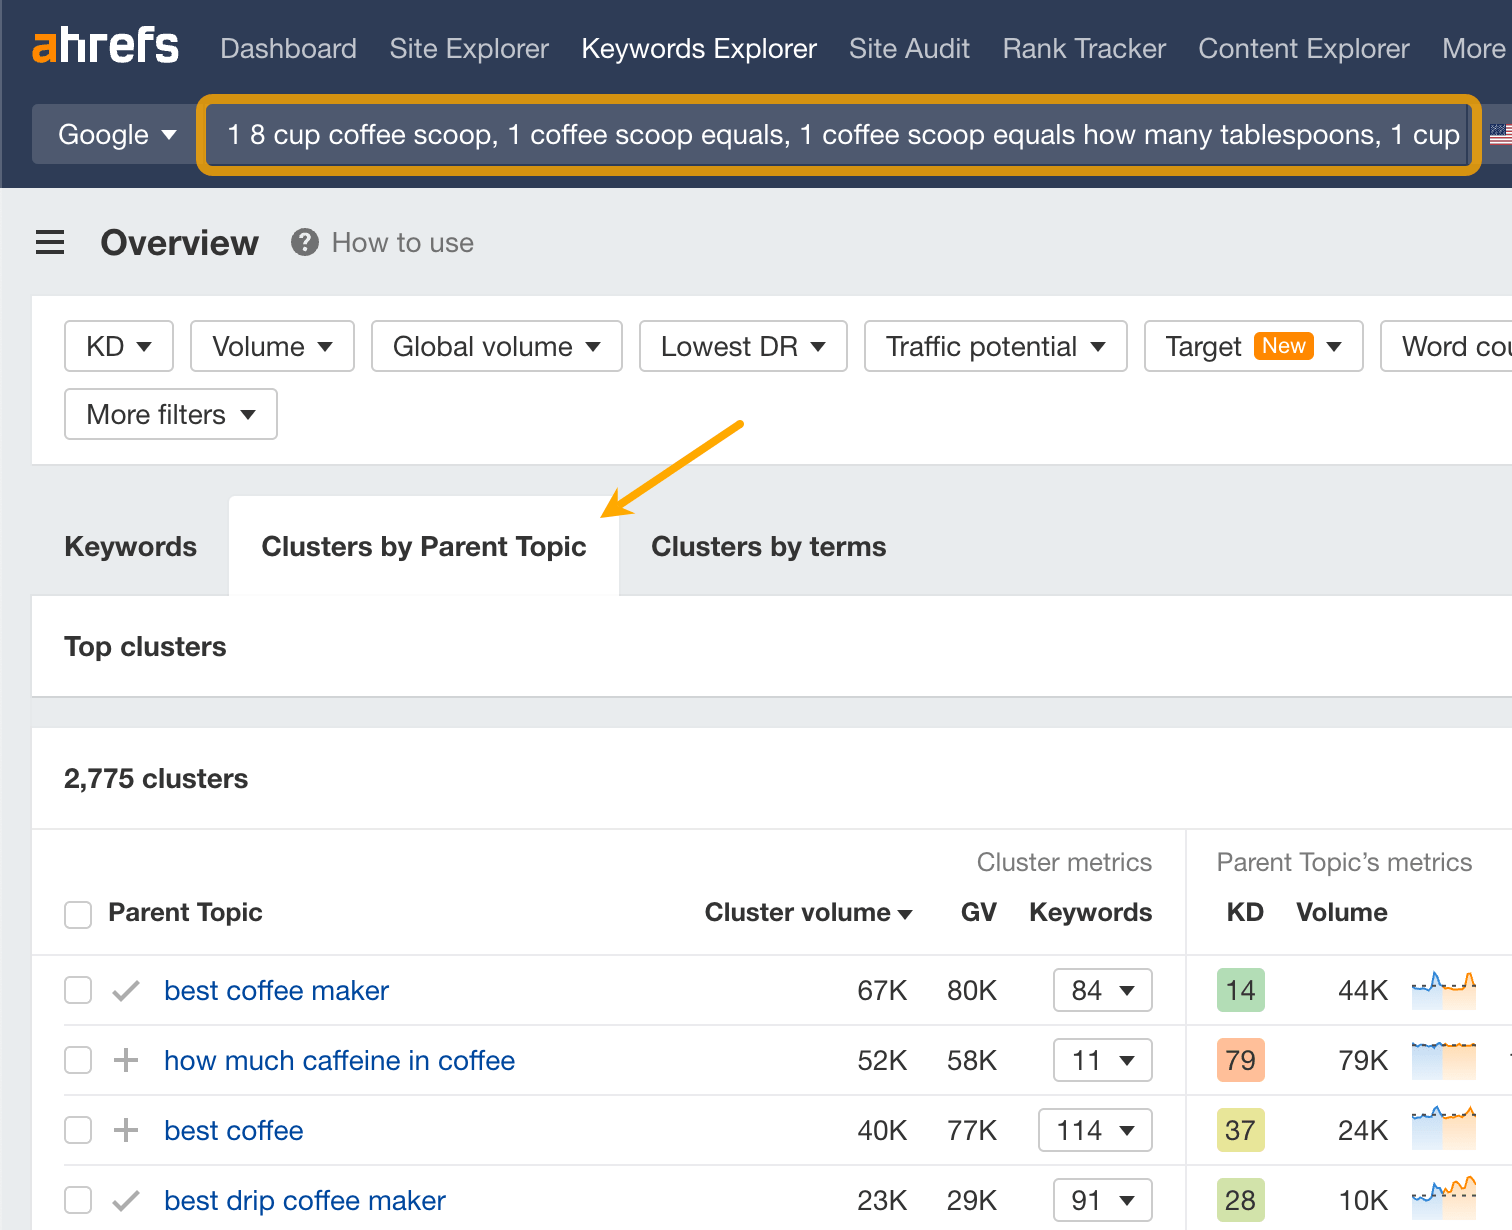Switch to the 'Clusters by terms' tab

[768, 546]
